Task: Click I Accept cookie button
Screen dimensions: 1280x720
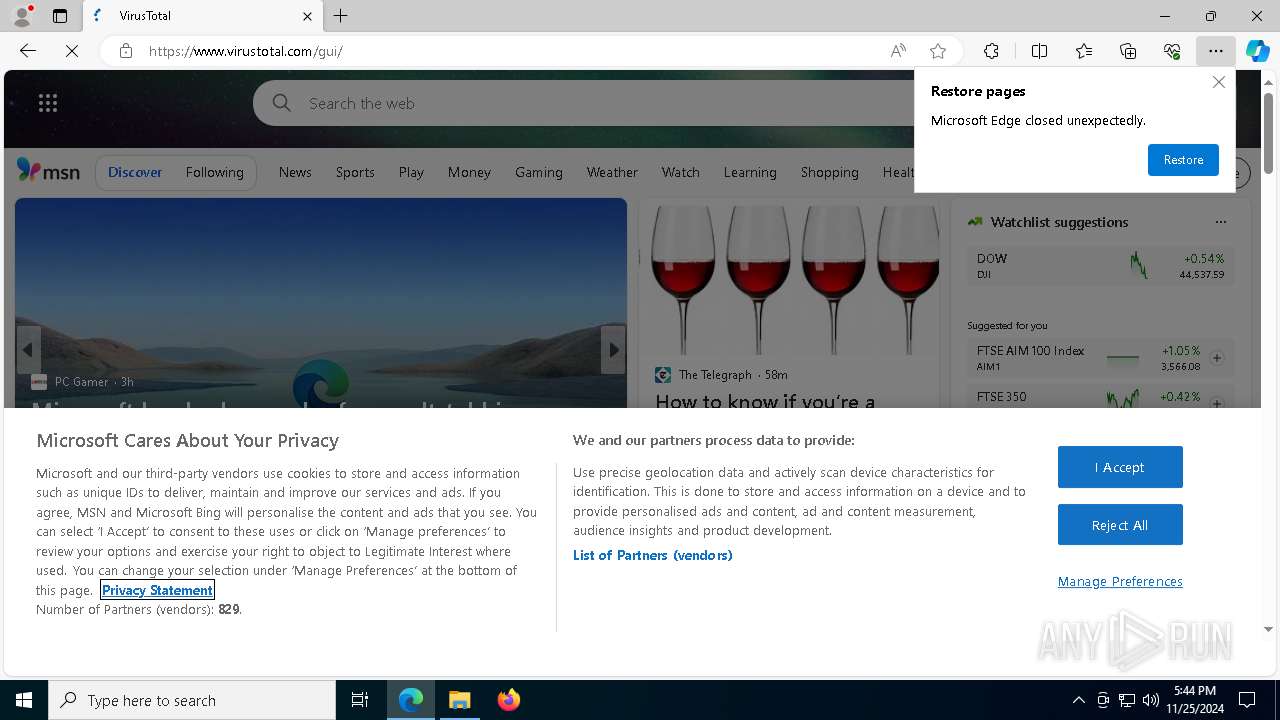Action: pos(1120,467)
